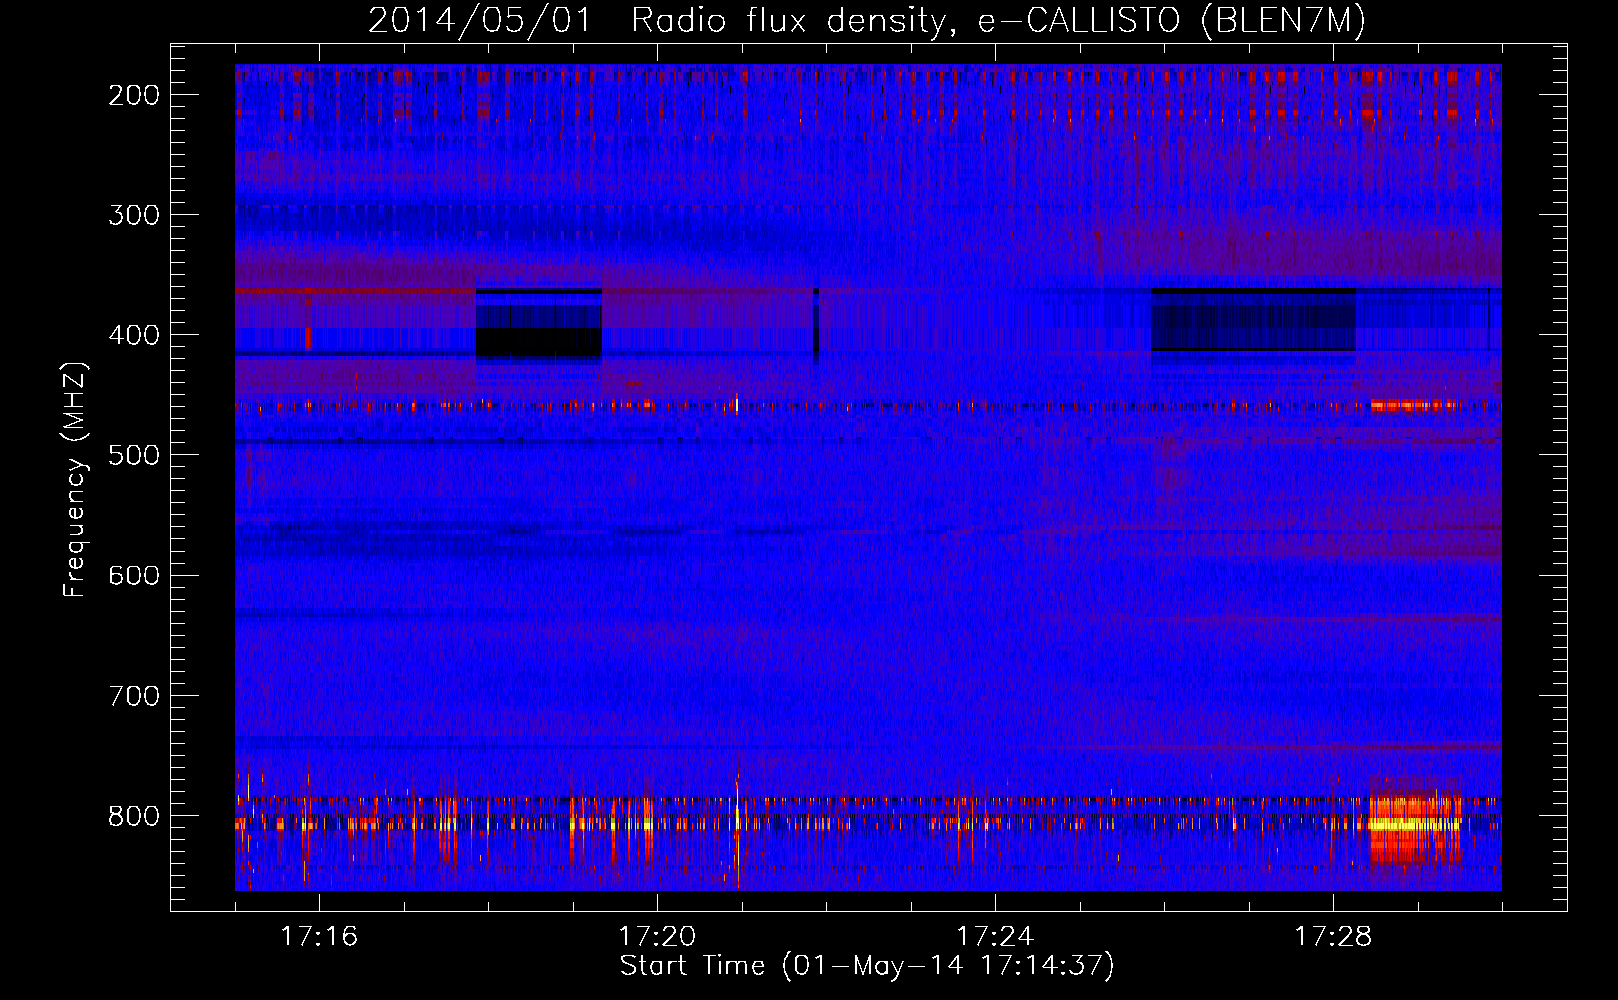Click the date '2014/05/01' in the title
Image resolution: width=1618 pixels, height=1000 pixels.
coord(480,21)
